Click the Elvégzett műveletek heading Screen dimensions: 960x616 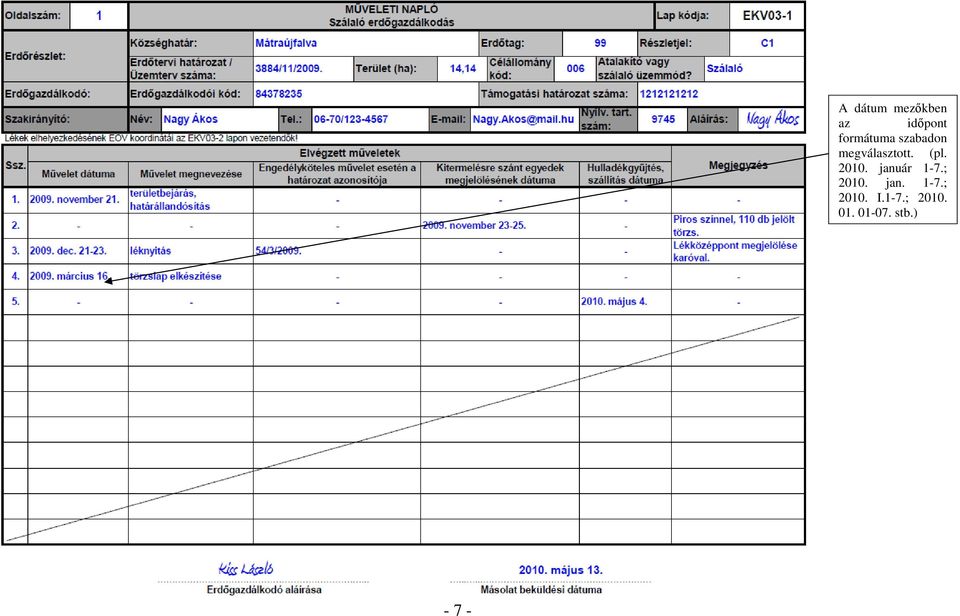tap(350, 153)
